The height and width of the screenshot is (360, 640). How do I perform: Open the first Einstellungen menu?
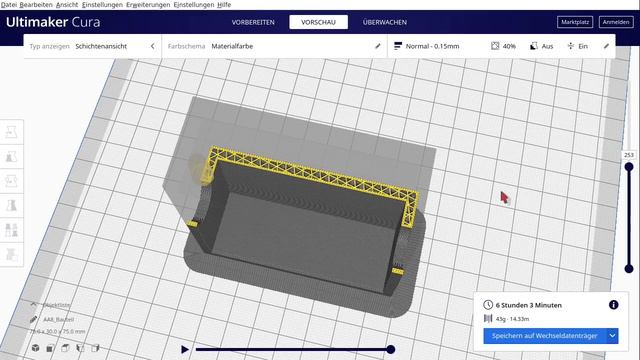pos(102,4)
